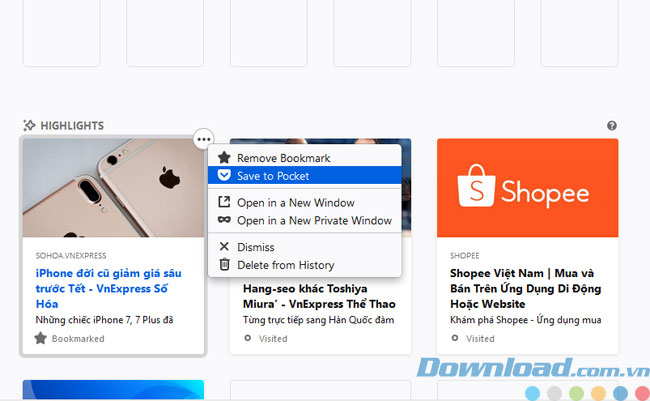Click the Visited text on Shopee card
Image resolution: width=650 pixels, height=401 pixels.
click(x=480, y=339)
